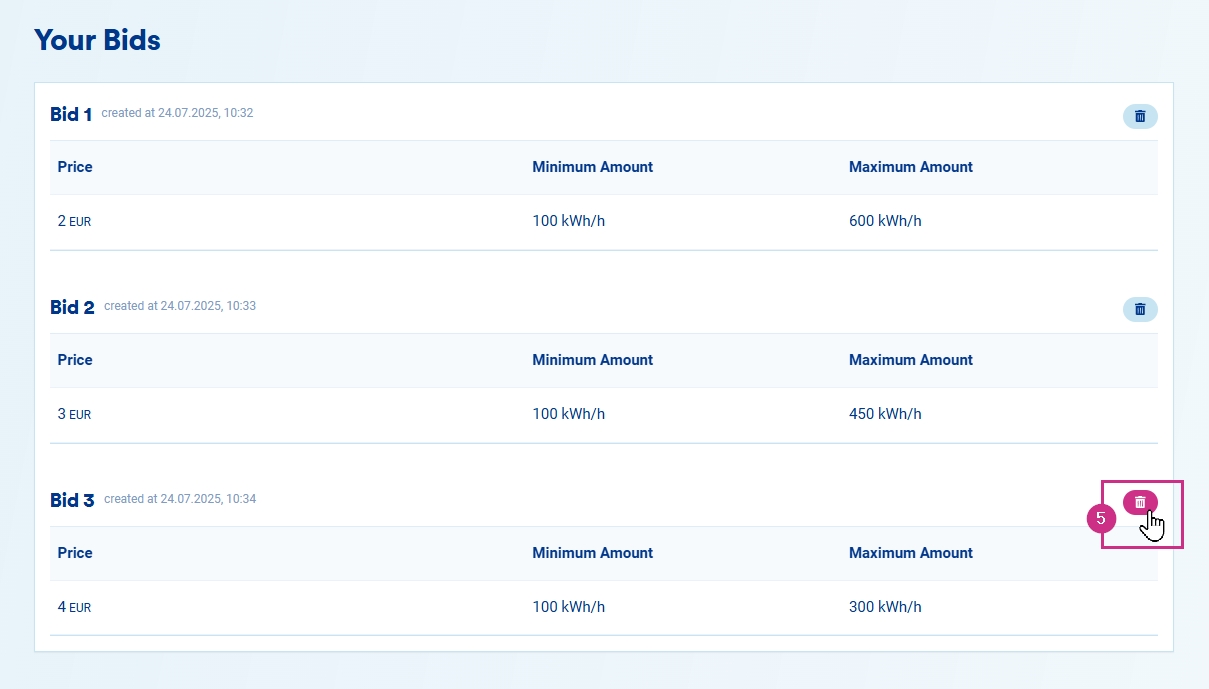Remove Bid 3 using pink trash button
The width and height of the screenshot is (1209, 689).
(x=1140, y=502)
